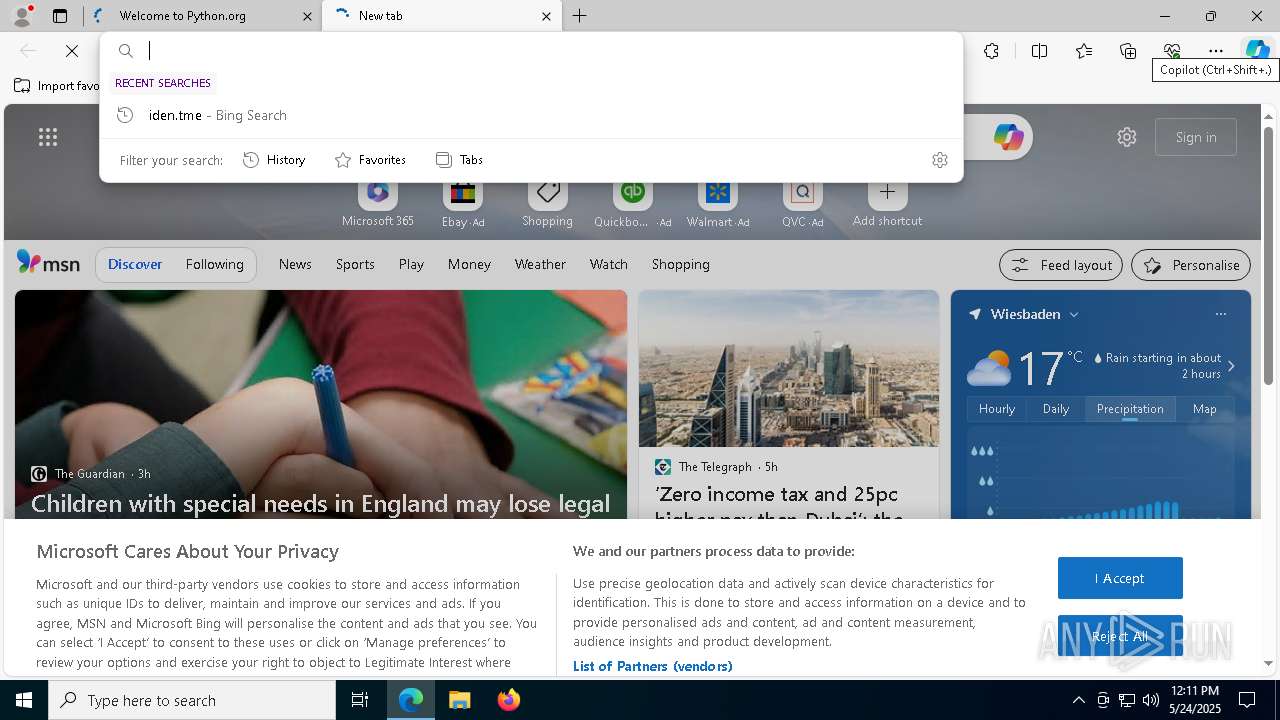The height and width of the screenshot is (720, 1280).
Task: Switch to the Welcome to Python.org tab
Action: tap(200, 16)
